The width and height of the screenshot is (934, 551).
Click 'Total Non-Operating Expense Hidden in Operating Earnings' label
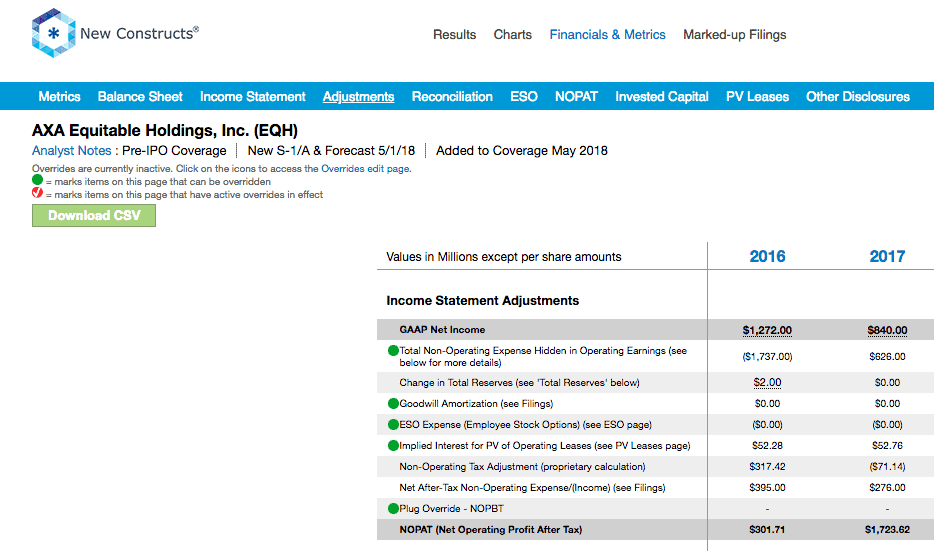pos(543,356)
